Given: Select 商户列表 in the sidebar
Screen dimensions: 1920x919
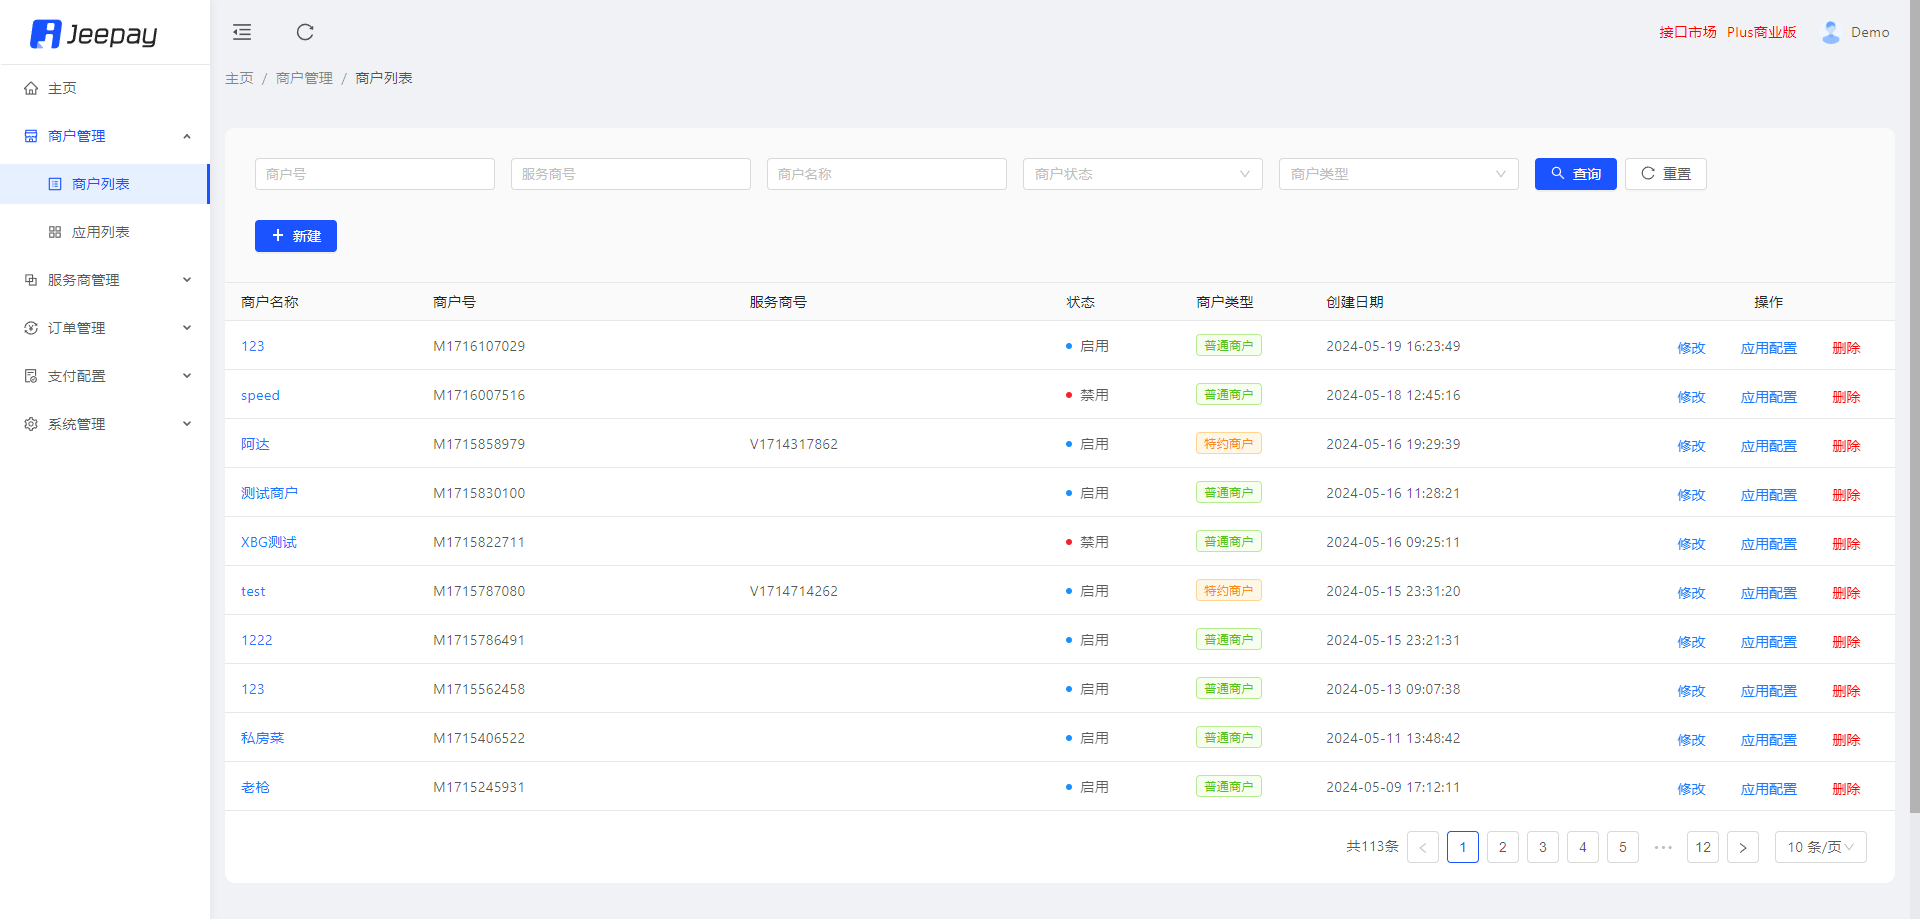Looking at the screenshot, I should [x=101, y=184].
